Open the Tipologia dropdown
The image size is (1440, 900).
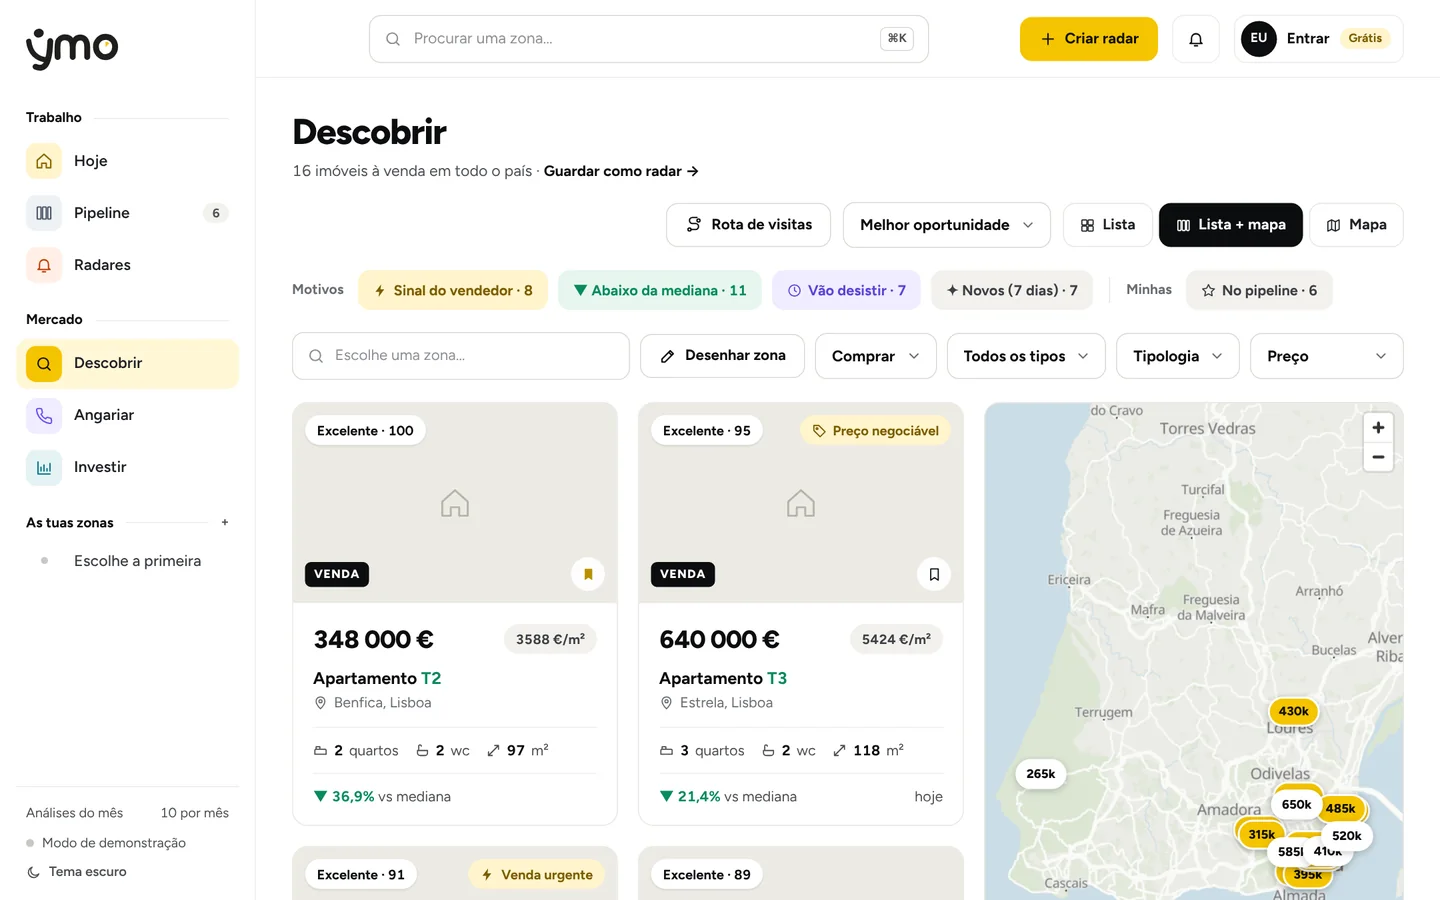(1177, 356)
